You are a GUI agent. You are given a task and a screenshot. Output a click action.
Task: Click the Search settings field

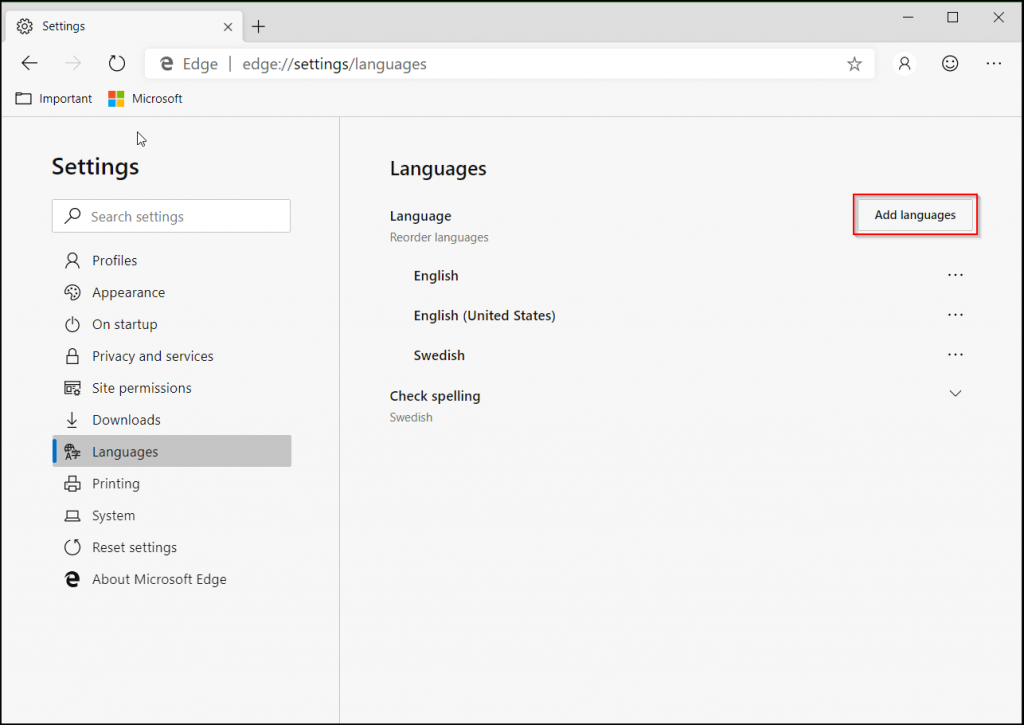171,216
